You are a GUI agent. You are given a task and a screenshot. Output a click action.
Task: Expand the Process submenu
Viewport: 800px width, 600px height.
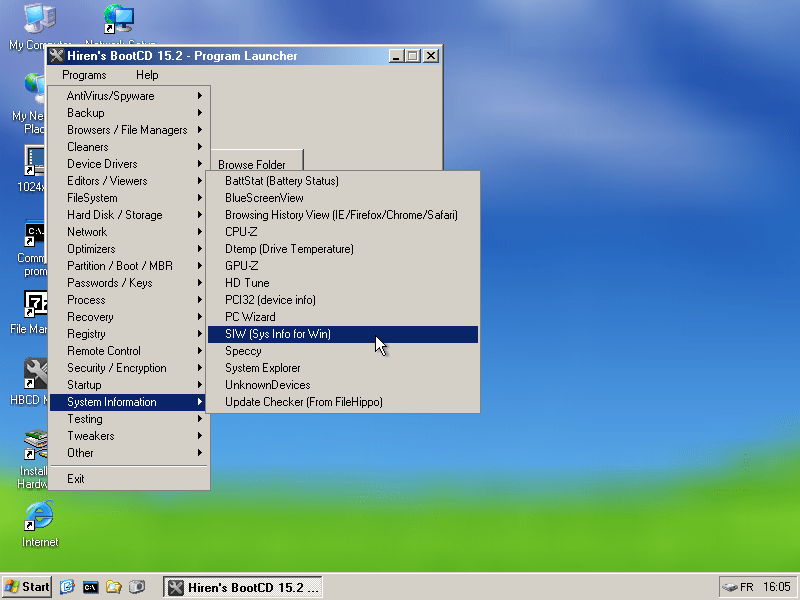point(129,300)
